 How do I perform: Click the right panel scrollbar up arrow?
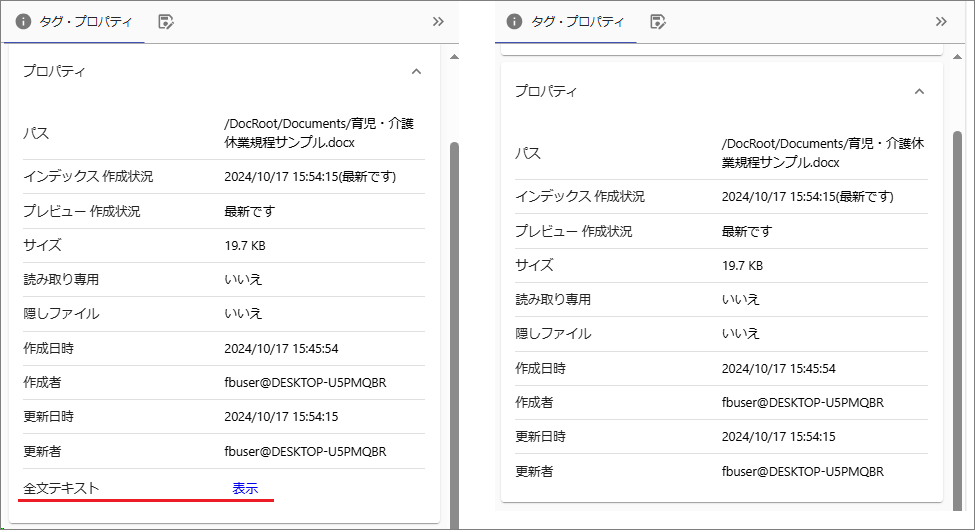(x=956, y=57)
